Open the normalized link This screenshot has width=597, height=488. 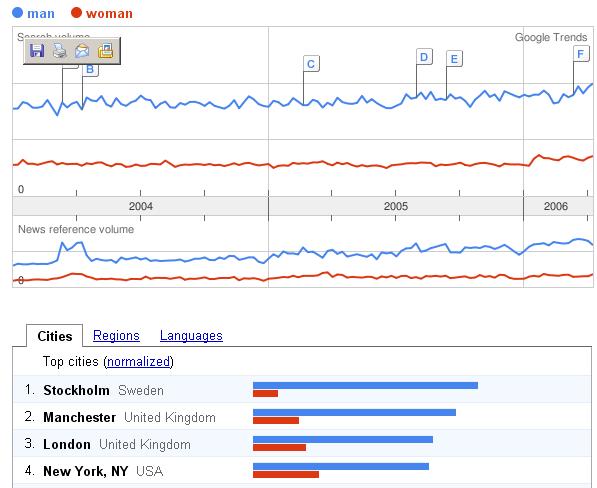click(x=139, y=362)
